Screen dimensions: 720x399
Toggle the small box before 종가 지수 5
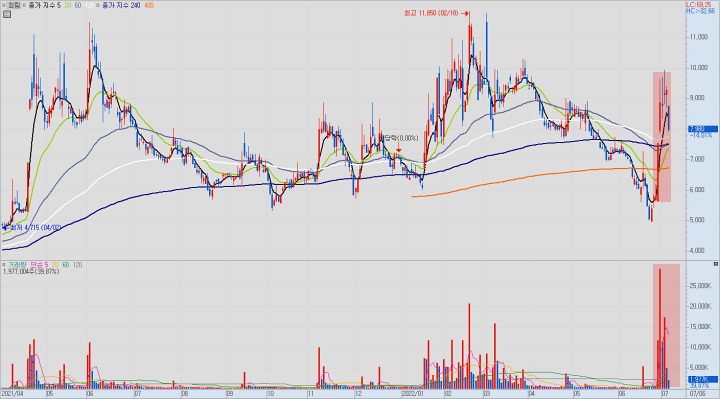[24, 6]
